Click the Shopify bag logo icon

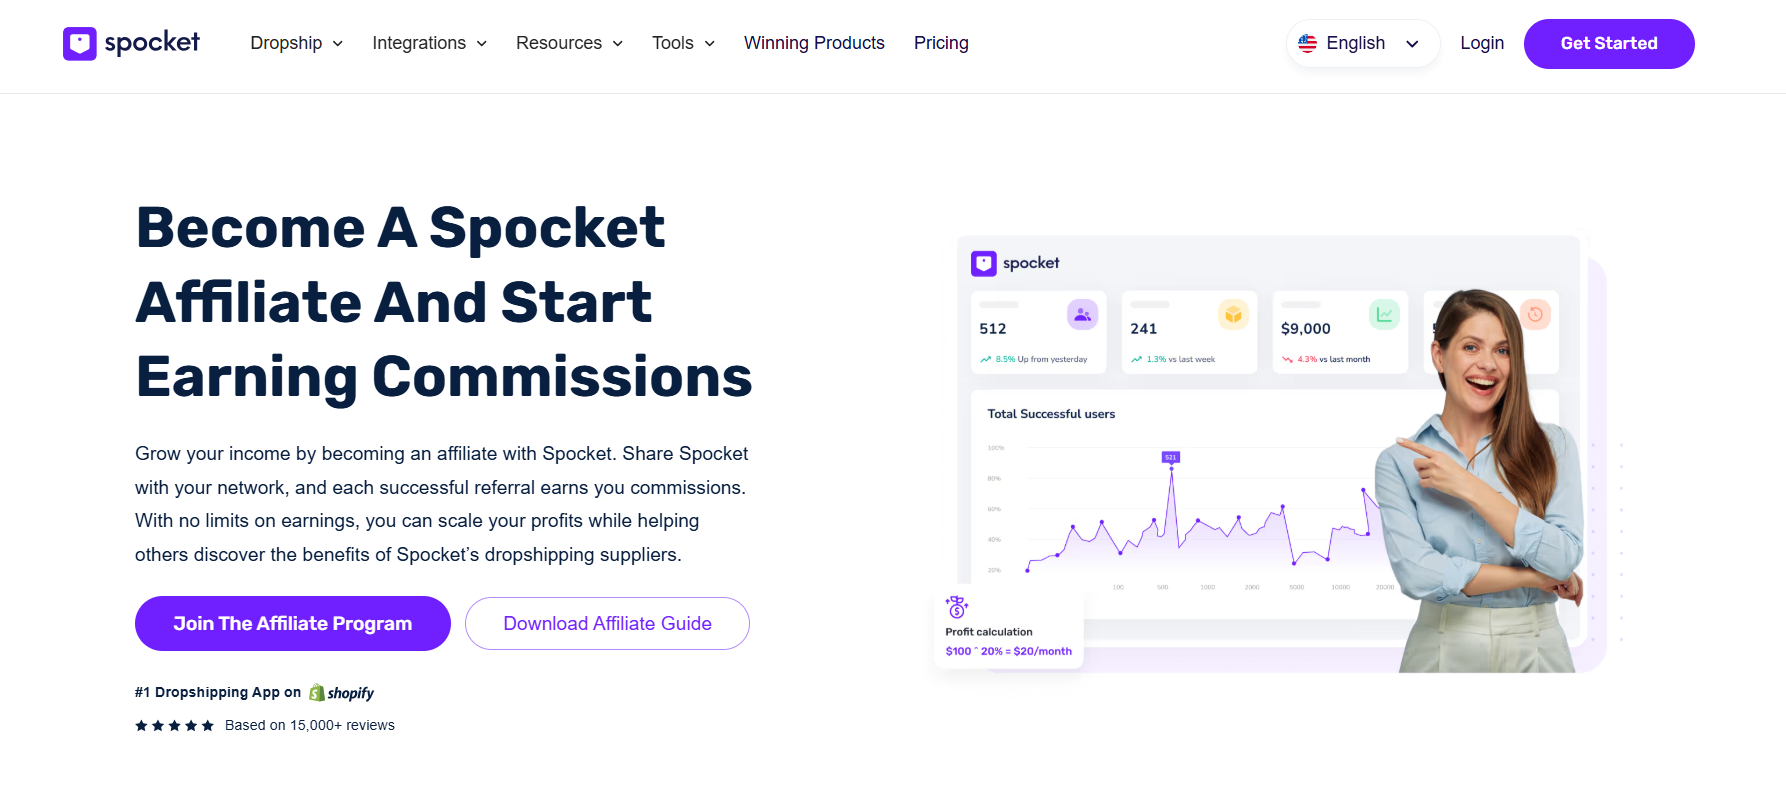(317, 692)
